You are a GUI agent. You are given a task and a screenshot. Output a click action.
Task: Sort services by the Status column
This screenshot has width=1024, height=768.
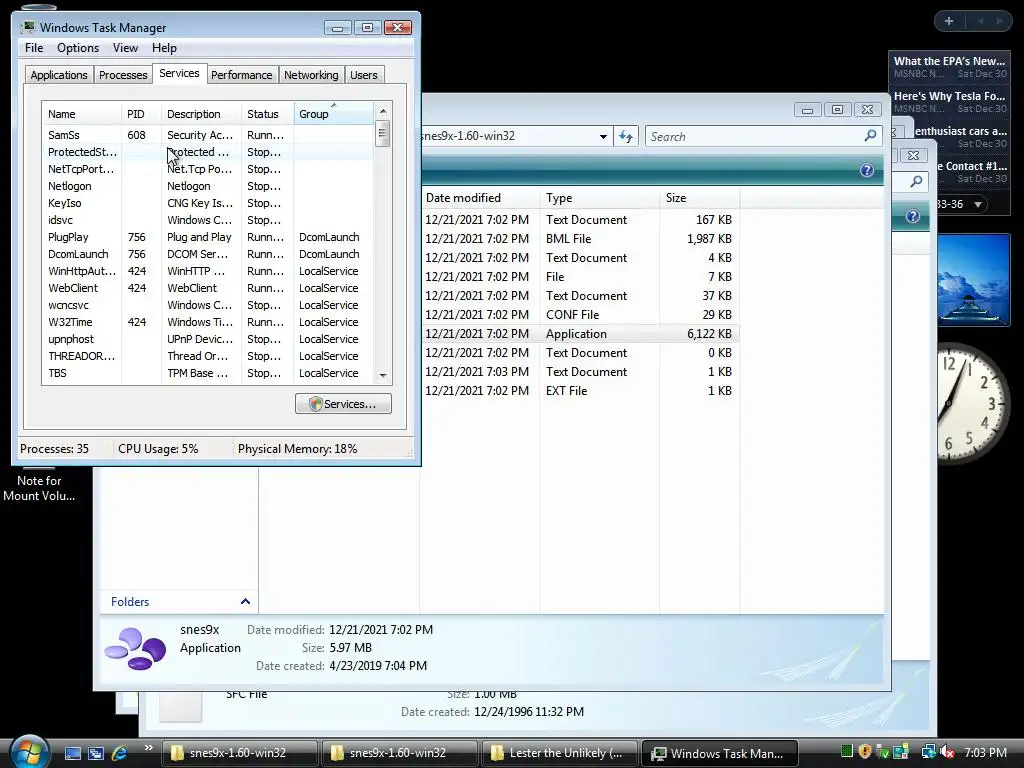[x=268, y=114]
